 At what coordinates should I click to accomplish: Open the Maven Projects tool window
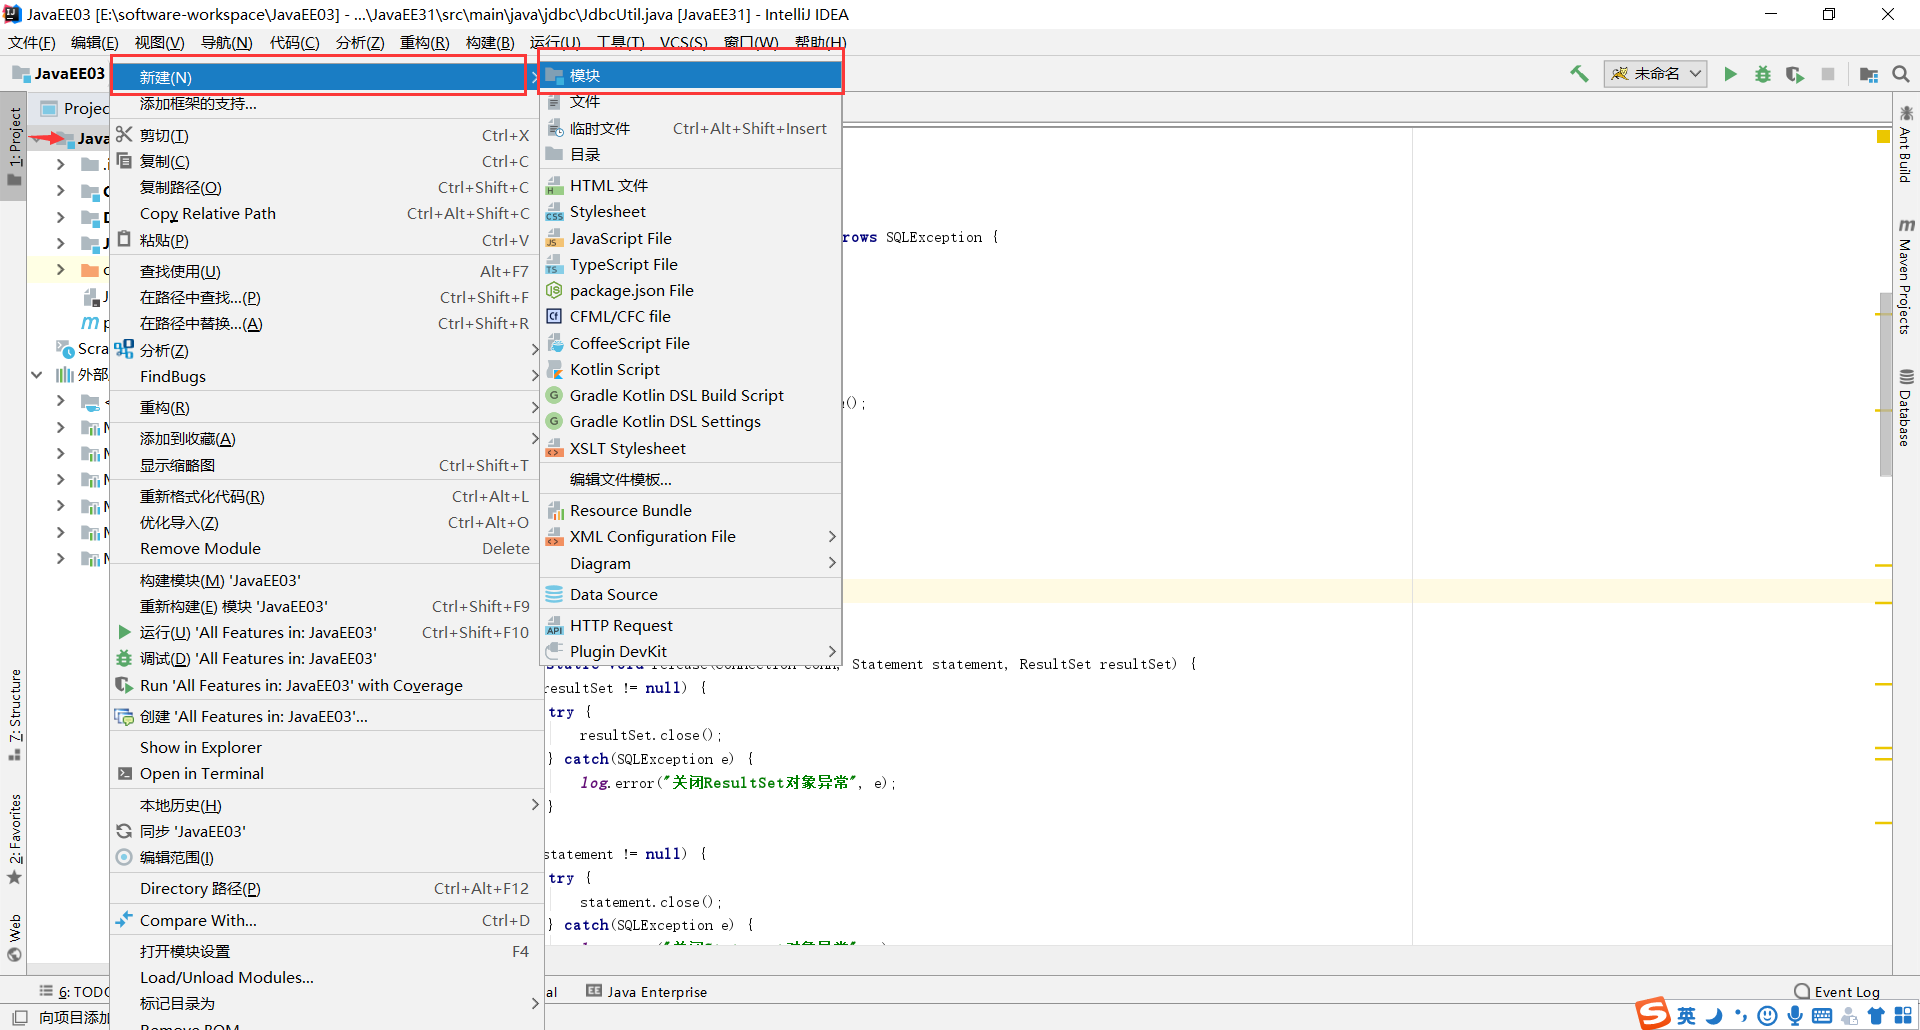click(x=1906, y=276)
